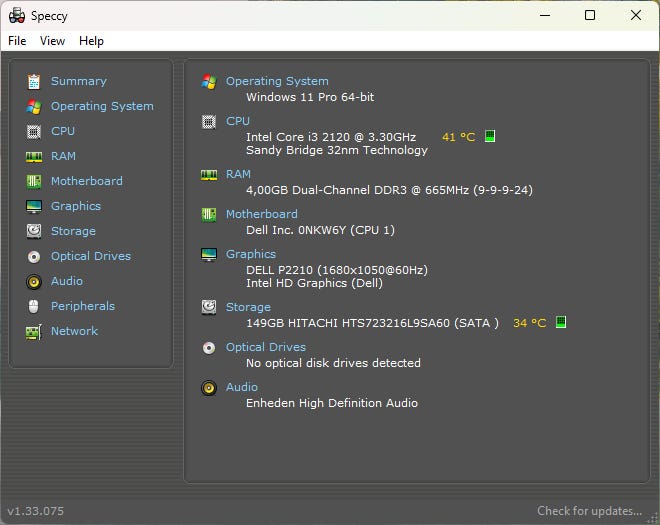Click the CPU heading link in summary
This screenshot has height=525, width=660.
pyautogui.click(x=238, y=121)
